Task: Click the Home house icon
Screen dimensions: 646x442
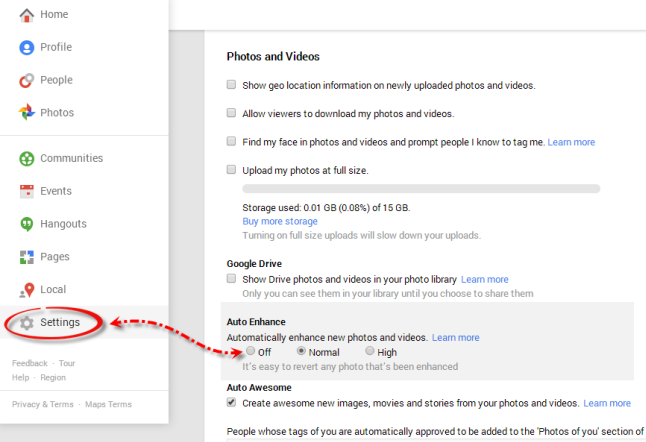Action: pyautogui.click(x=27, y=15)
